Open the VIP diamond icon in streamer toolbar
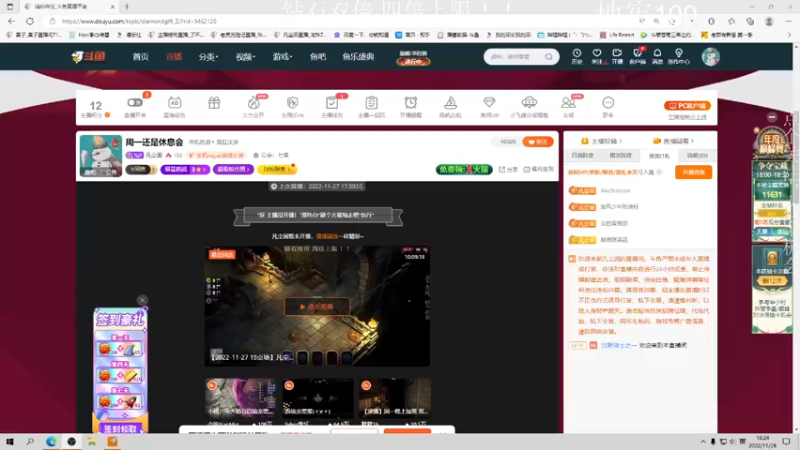The image size is (800, 450). (x=489, y=106)
